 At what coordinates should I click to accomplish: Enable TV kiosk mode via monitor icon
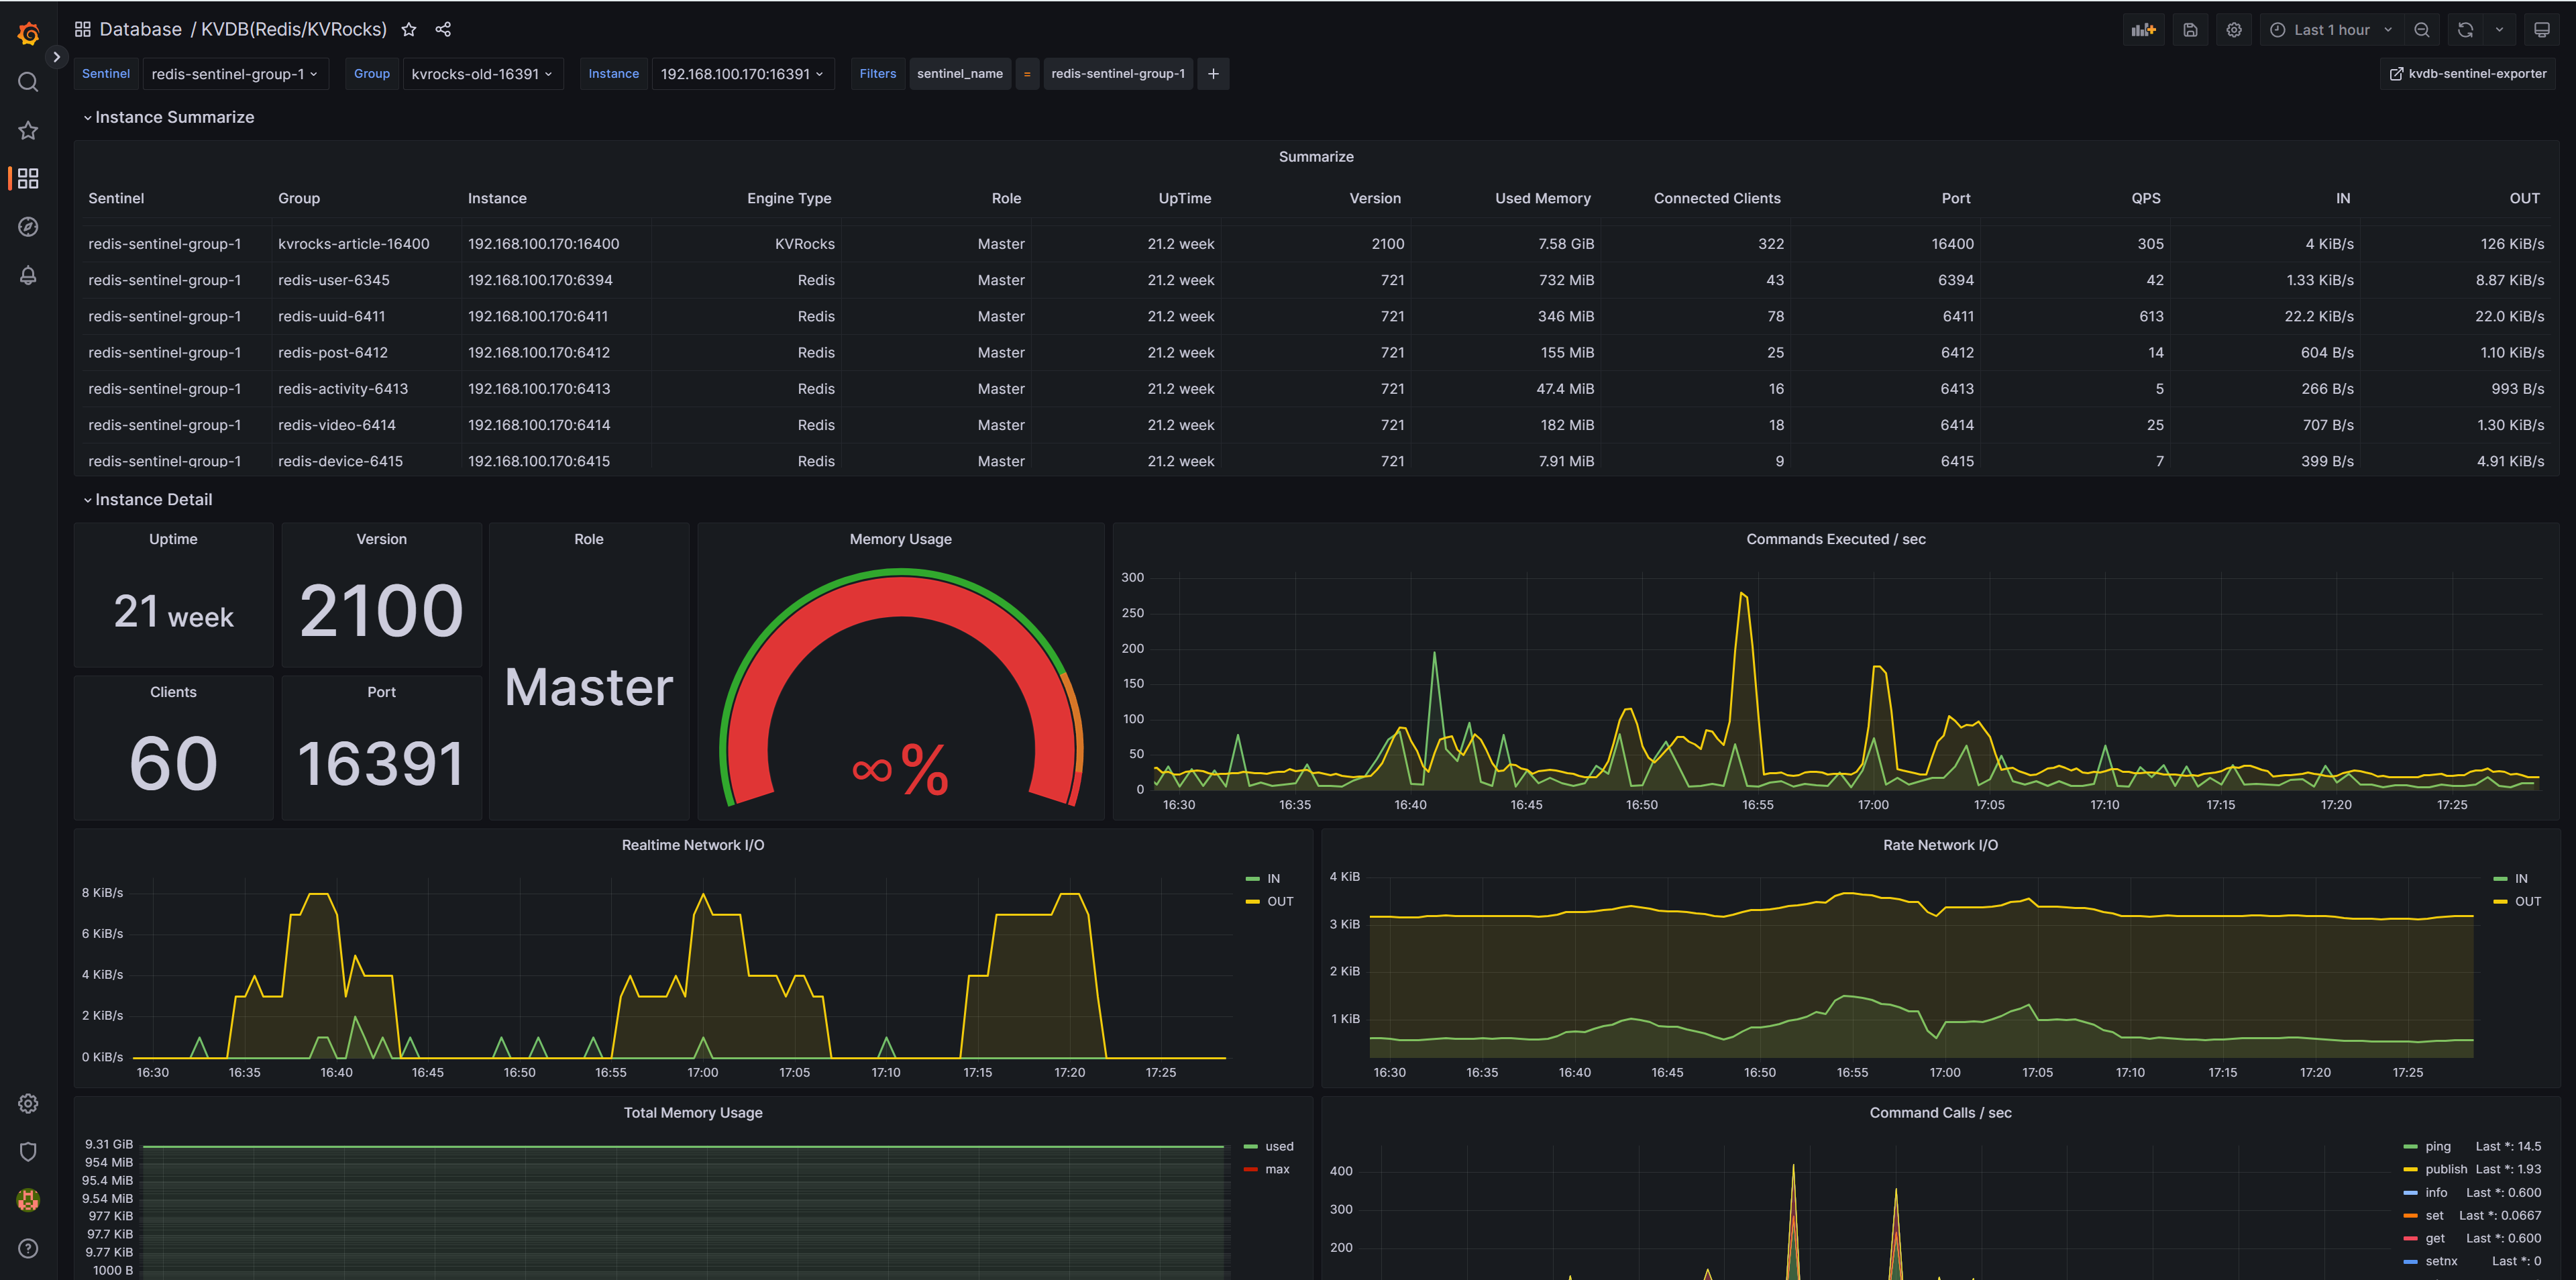(2543, 29)
